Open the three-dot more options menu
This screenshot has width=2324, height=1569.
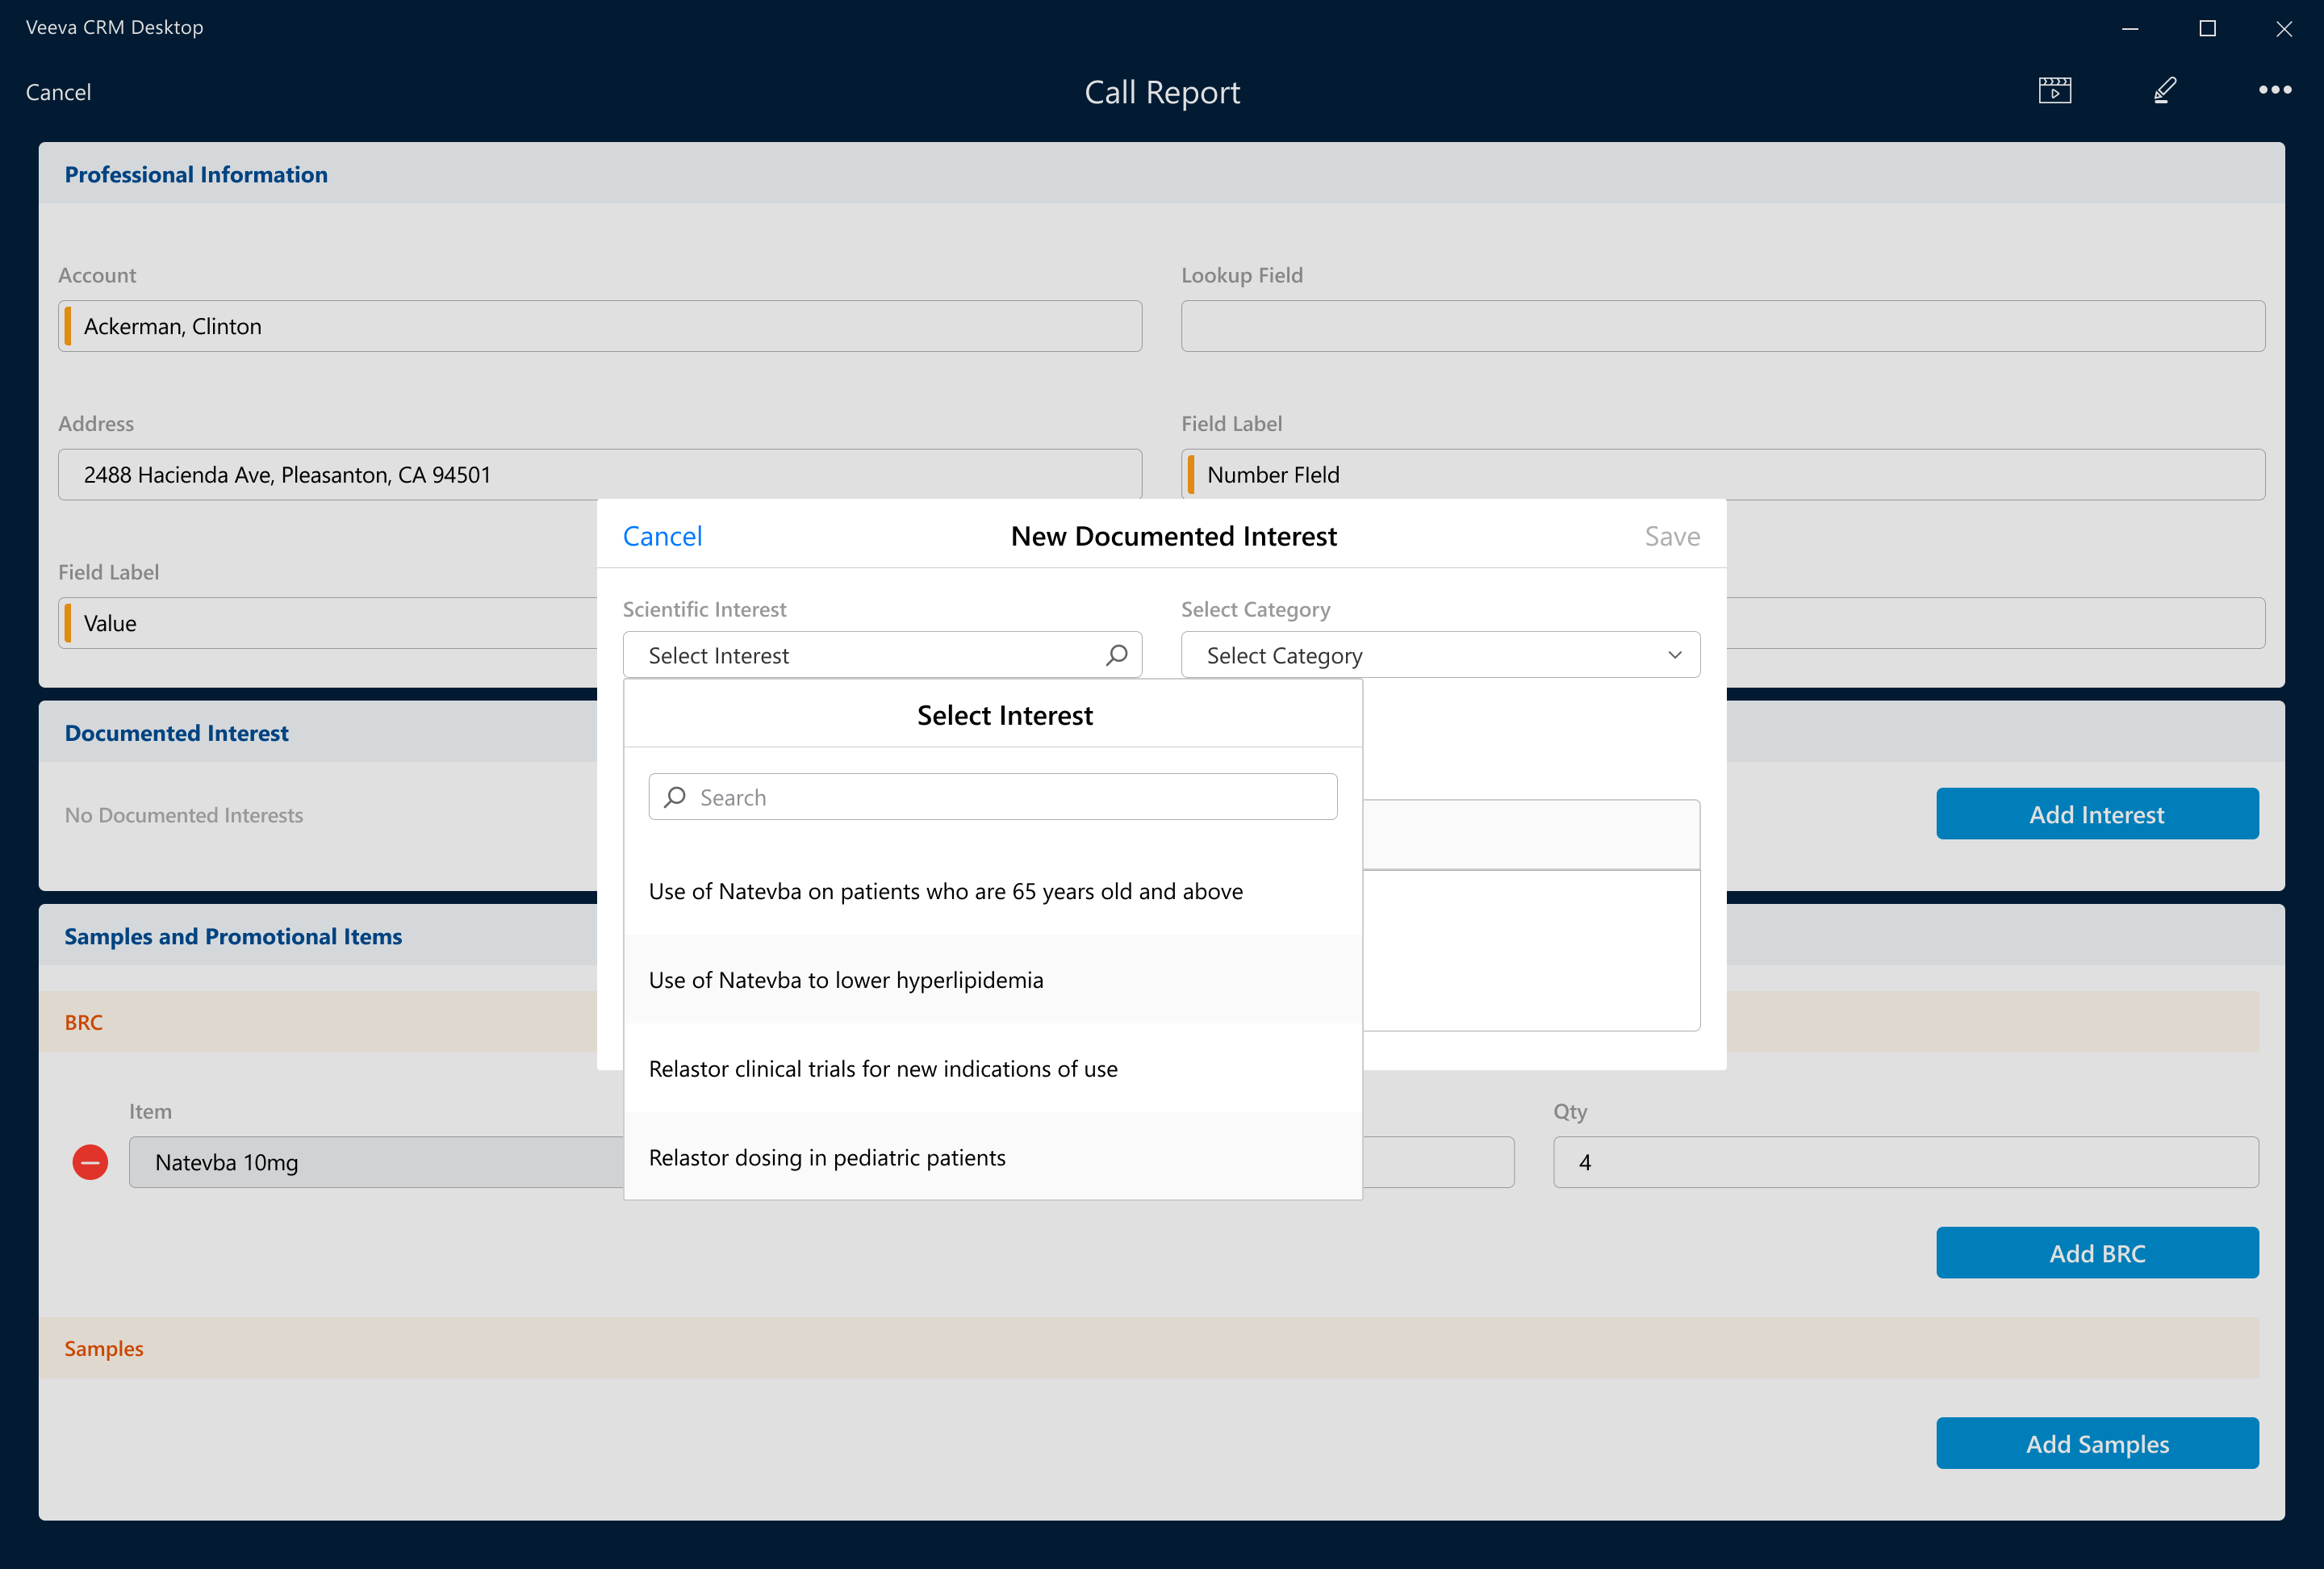[x=2274, y=91]
